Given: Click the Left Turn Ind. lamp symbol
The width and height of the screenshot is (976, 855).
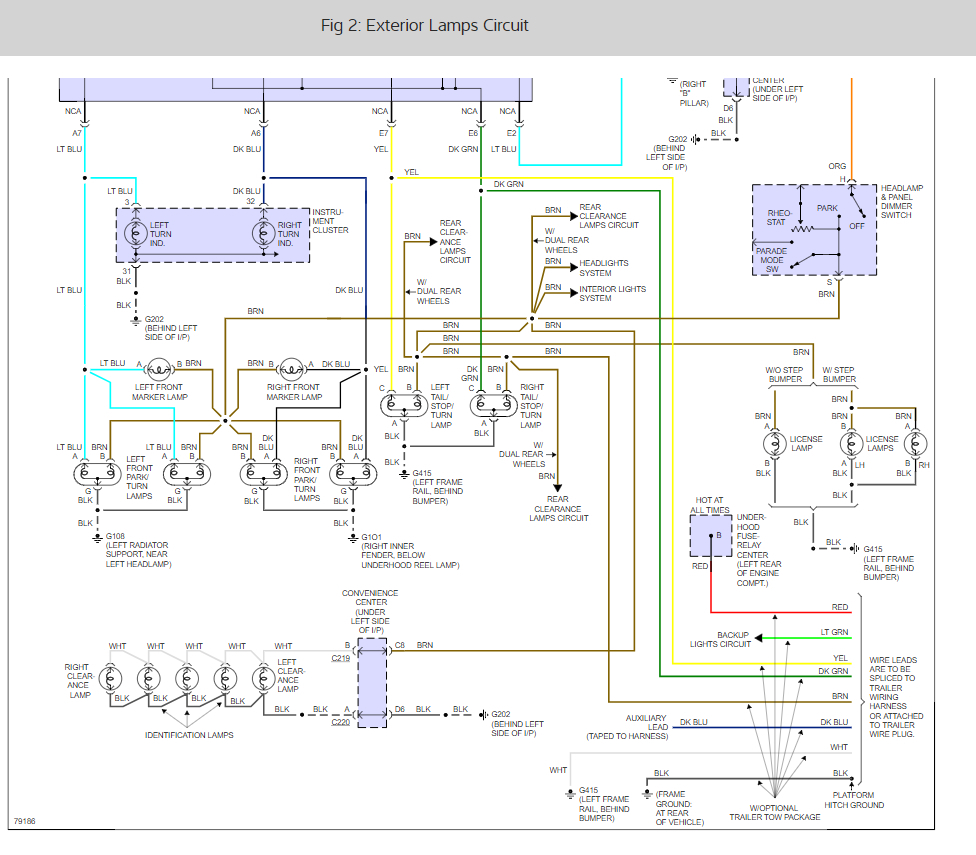Looking at the screenshot, I should point(135,232).
